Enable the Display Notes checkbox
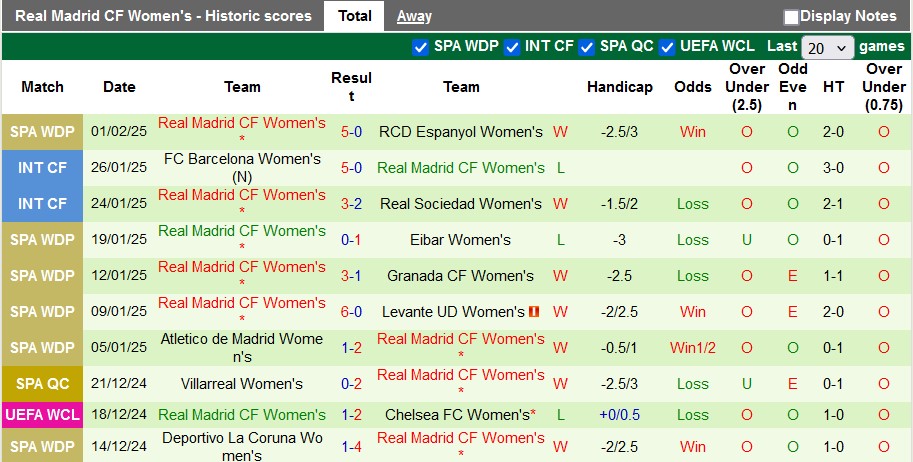 point(791,17)
